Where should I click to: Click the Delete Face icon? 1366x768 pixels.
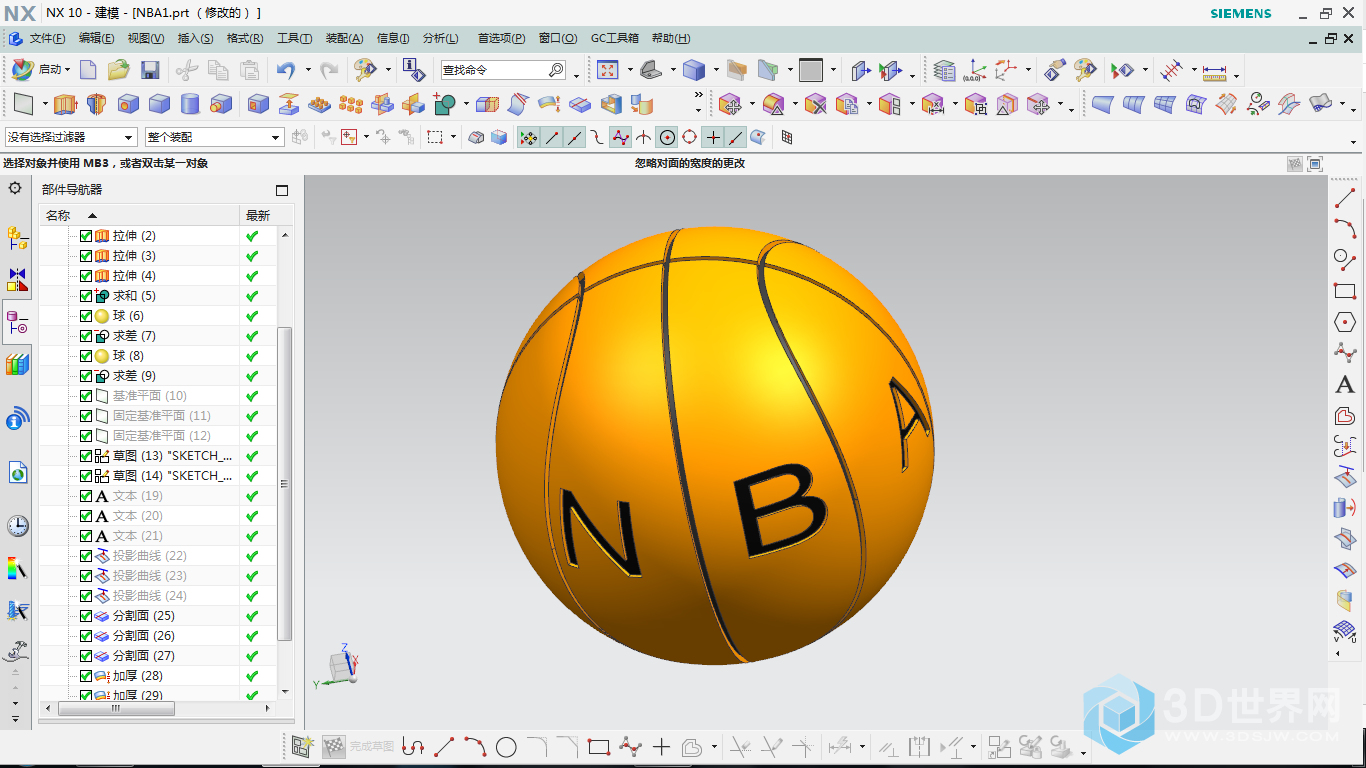(815, 104)
